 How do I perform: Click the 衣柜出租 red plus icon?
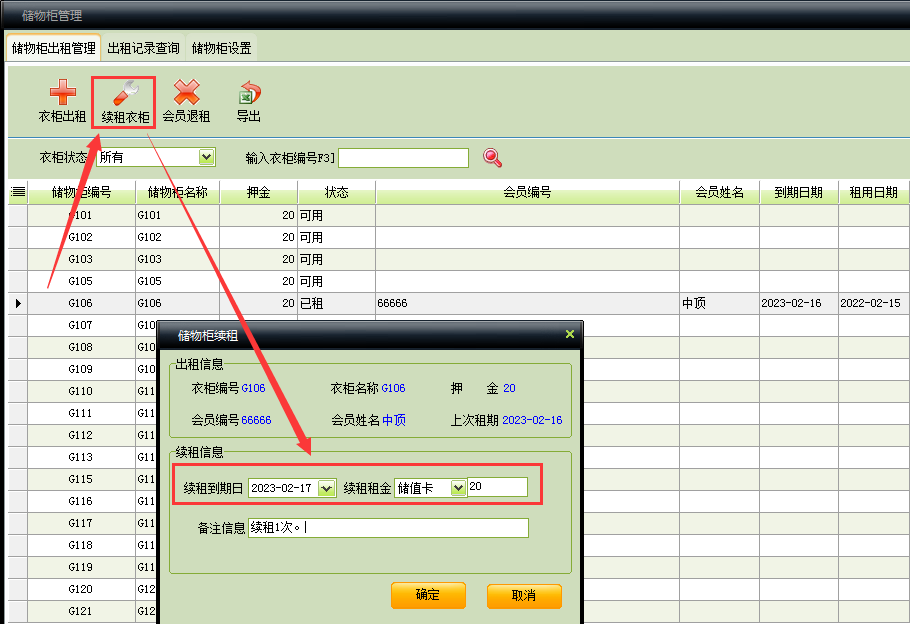(63, 92)
